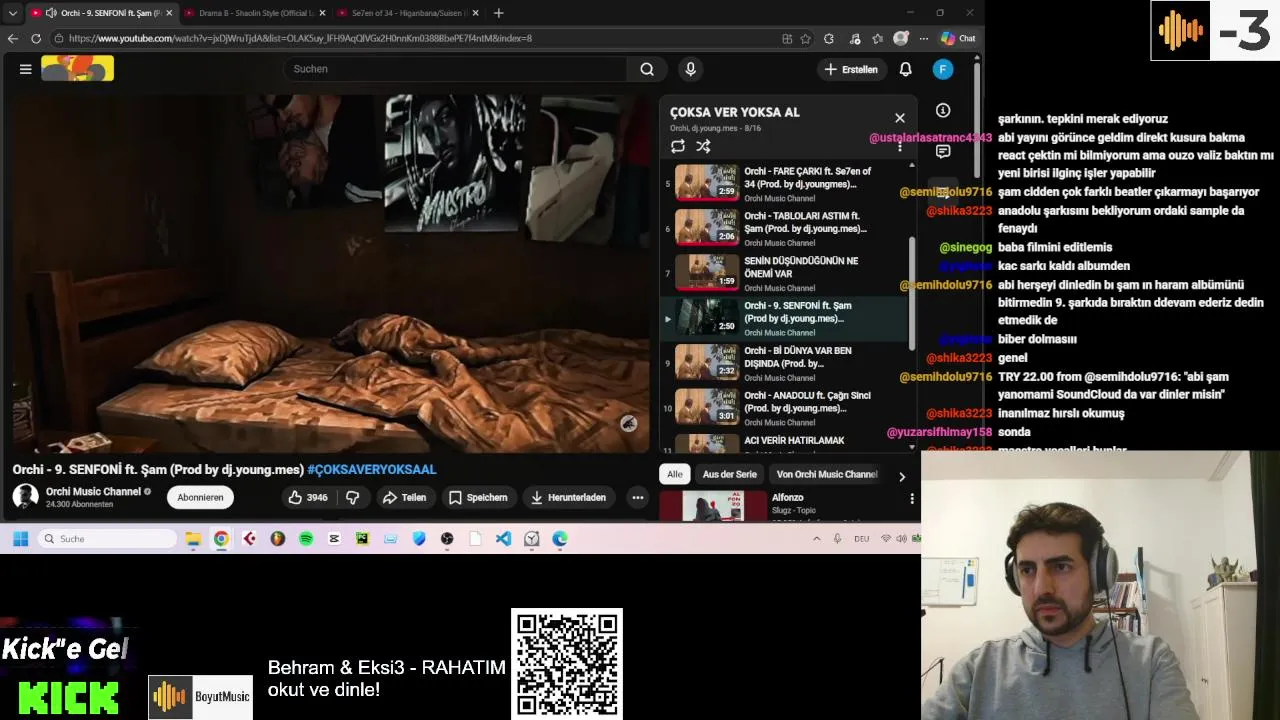Image resolution: width=1280 pixels, height=720 pixels.
Task: Open Windows Start menu
Action: pyautogui.click(x=20, y=538)
